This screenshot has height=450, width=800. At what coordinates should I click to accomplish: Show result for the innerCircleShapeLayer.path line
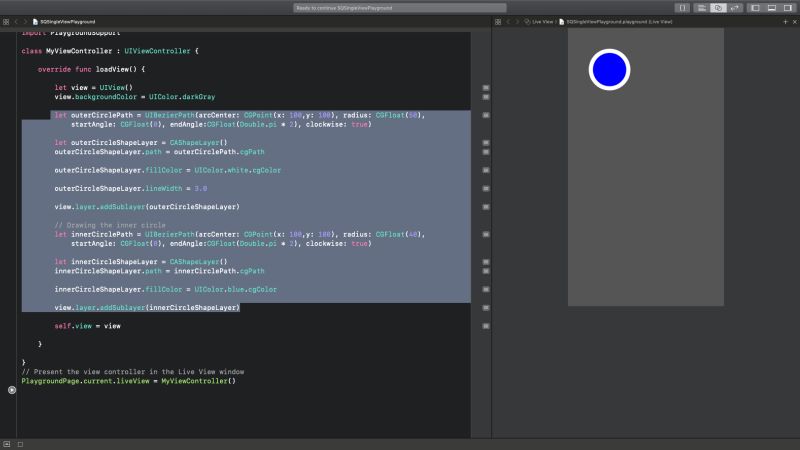coord(486,271)
